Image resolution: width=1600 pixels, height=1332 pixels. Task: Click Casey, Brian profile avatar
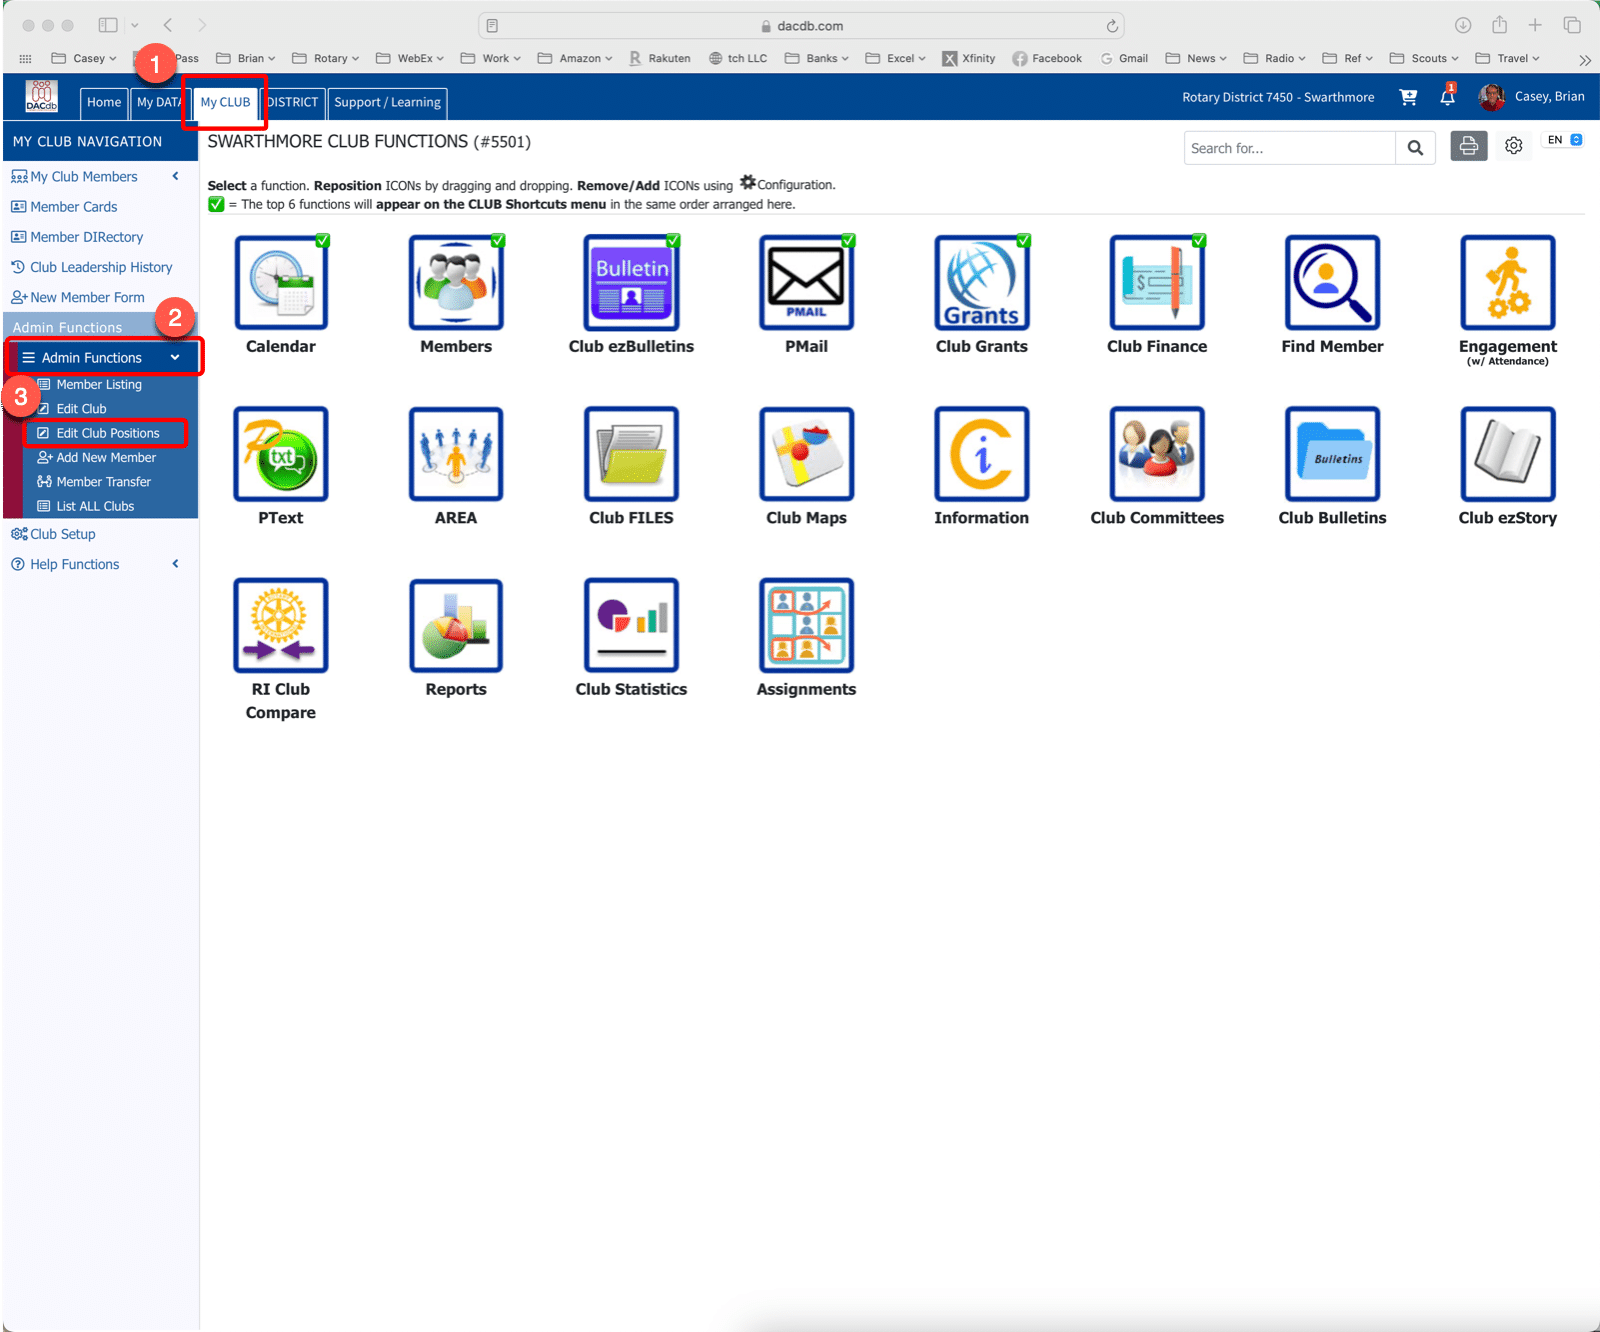1492,97
